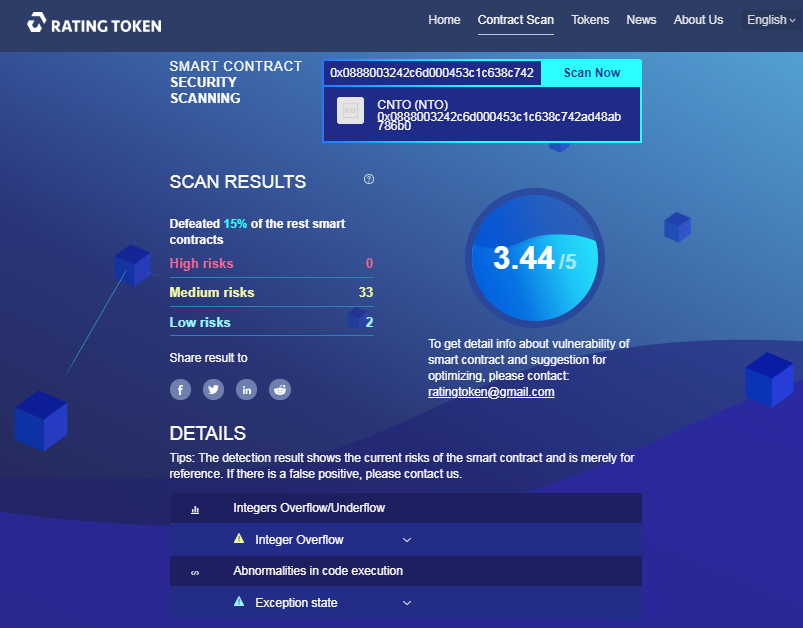Click the SCAN RESULTS heading
The image size is (803, 628).
pyautogui.click(x=238, y=182)
